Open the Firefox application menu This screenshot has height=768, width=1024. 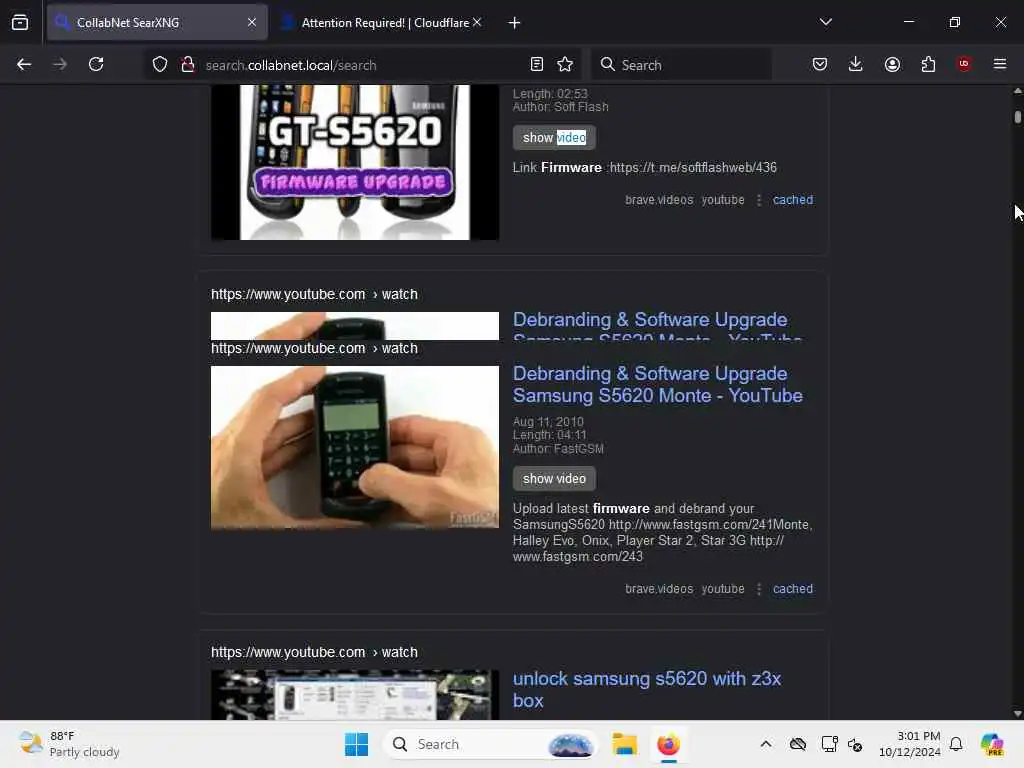[1000, 64]
